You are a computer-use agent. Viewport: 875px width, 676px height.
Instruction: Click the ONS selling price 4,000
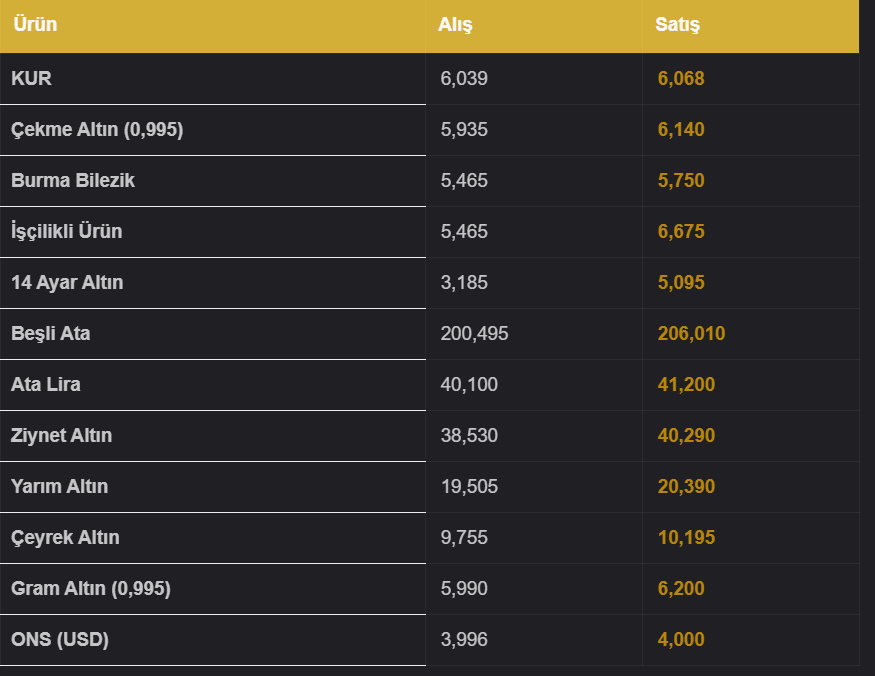(x=681, y=640)
